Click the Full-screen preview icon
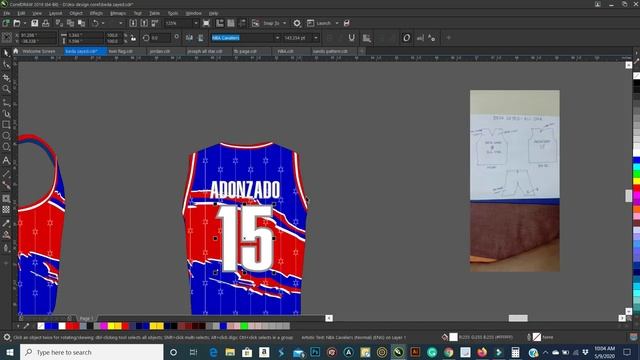Screen dimensions: 640x360 (206, 23)
